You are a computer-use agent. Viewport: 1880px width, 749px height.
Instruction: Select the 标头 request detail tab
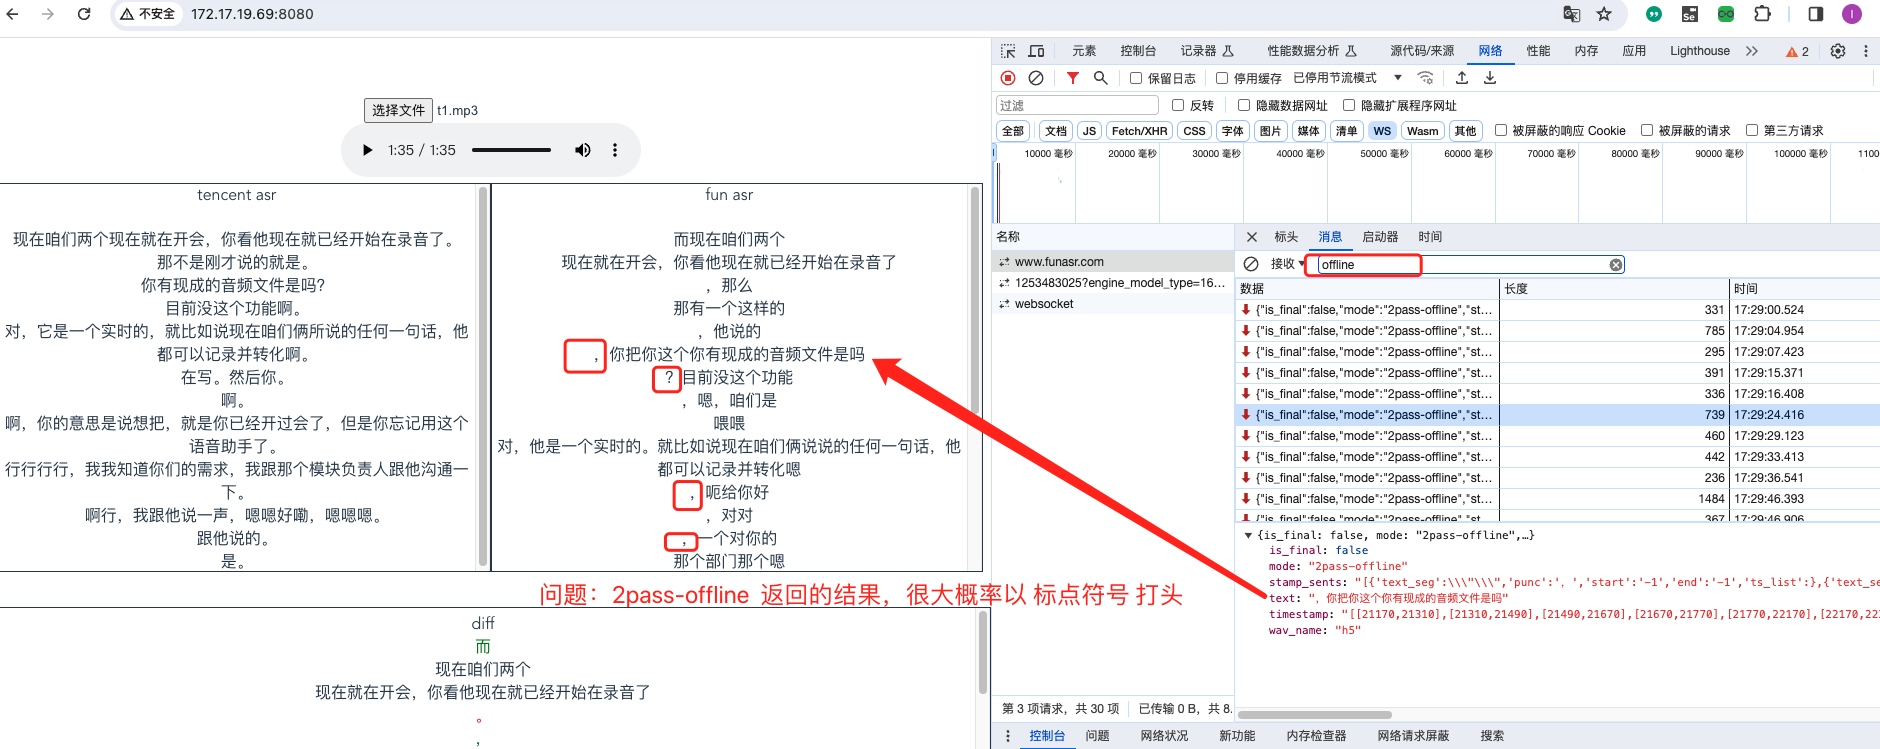tap(1286, 237)
